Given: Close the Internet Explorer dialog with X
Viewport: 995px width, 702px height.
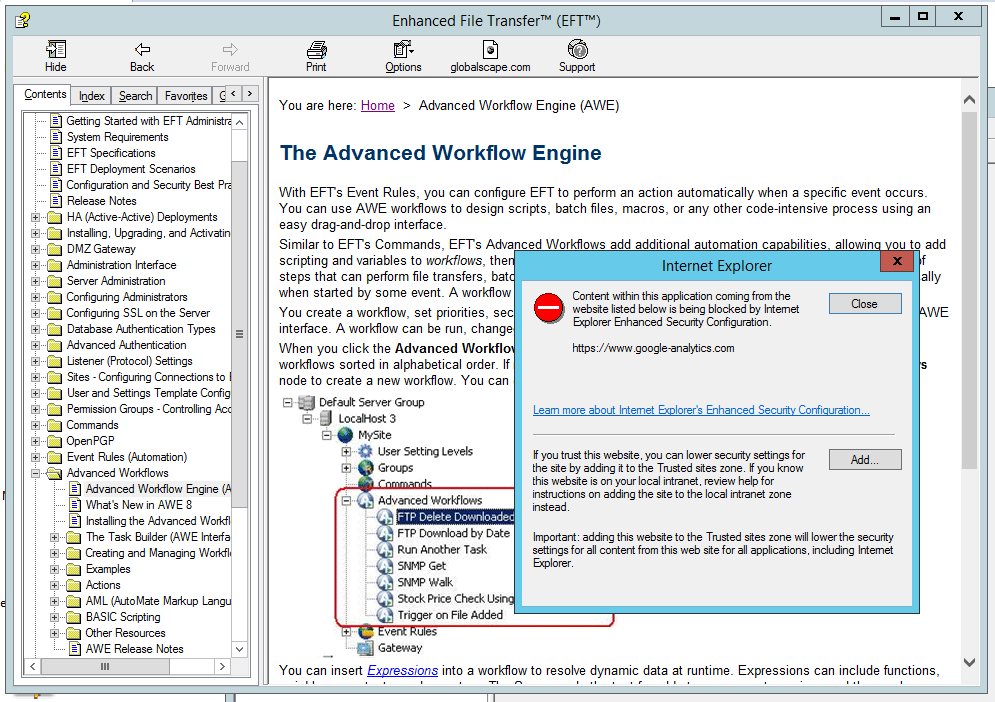Looking at the screenshot, I should coord(897,261).
